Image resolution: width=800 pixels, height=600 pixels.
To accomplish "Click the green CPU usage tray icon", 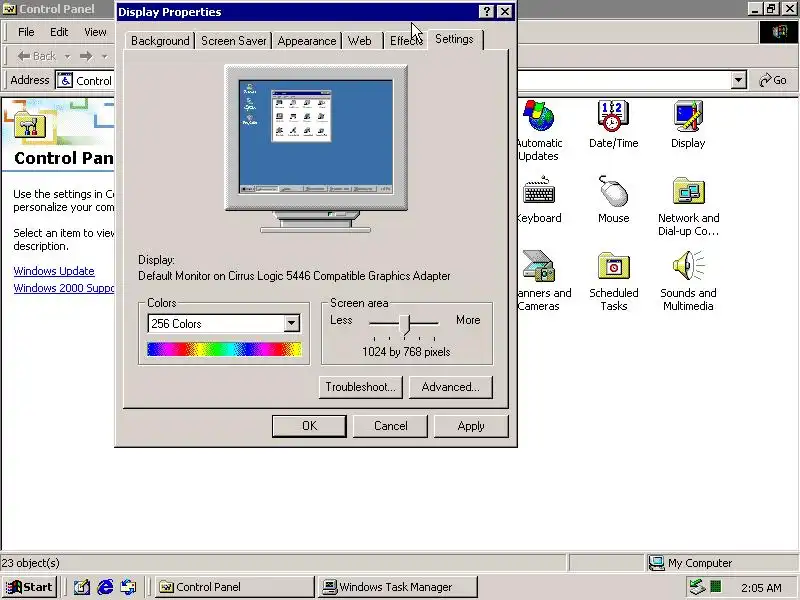I will click(x=716, y=587).
